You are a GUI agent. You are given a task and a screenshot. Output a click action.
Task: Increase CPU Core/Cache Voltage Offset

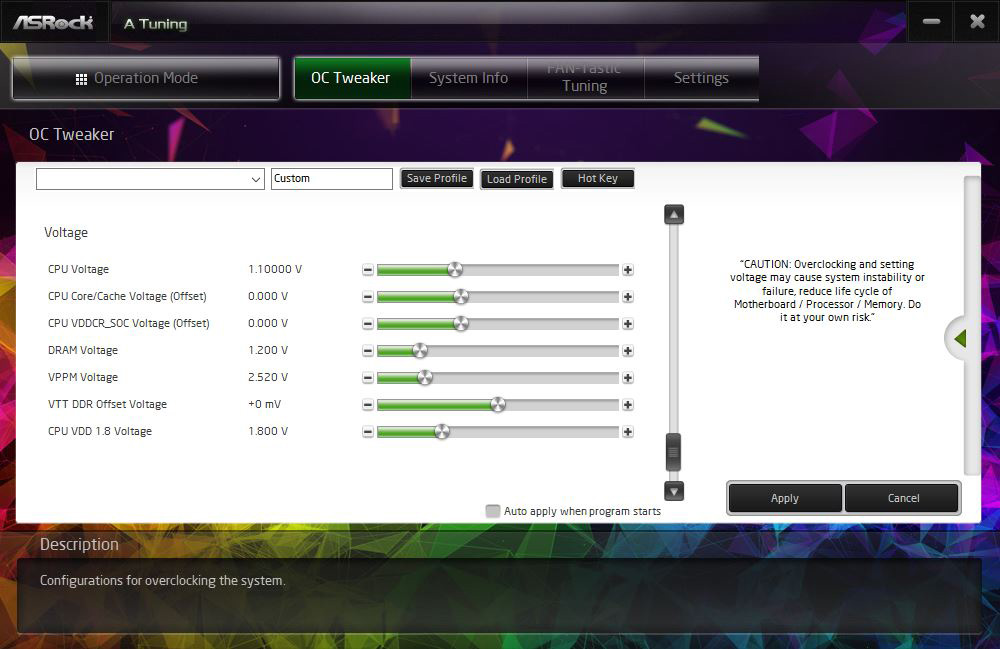click(628, 296)
